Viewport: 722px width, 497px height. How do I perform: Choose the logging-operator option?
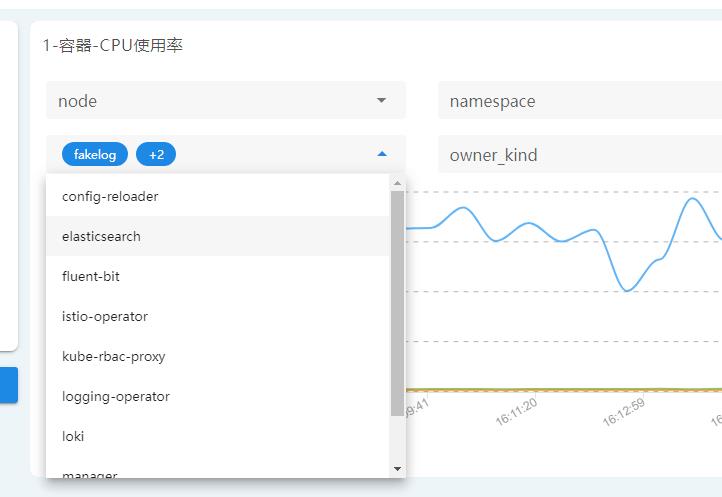pos(116,397)
